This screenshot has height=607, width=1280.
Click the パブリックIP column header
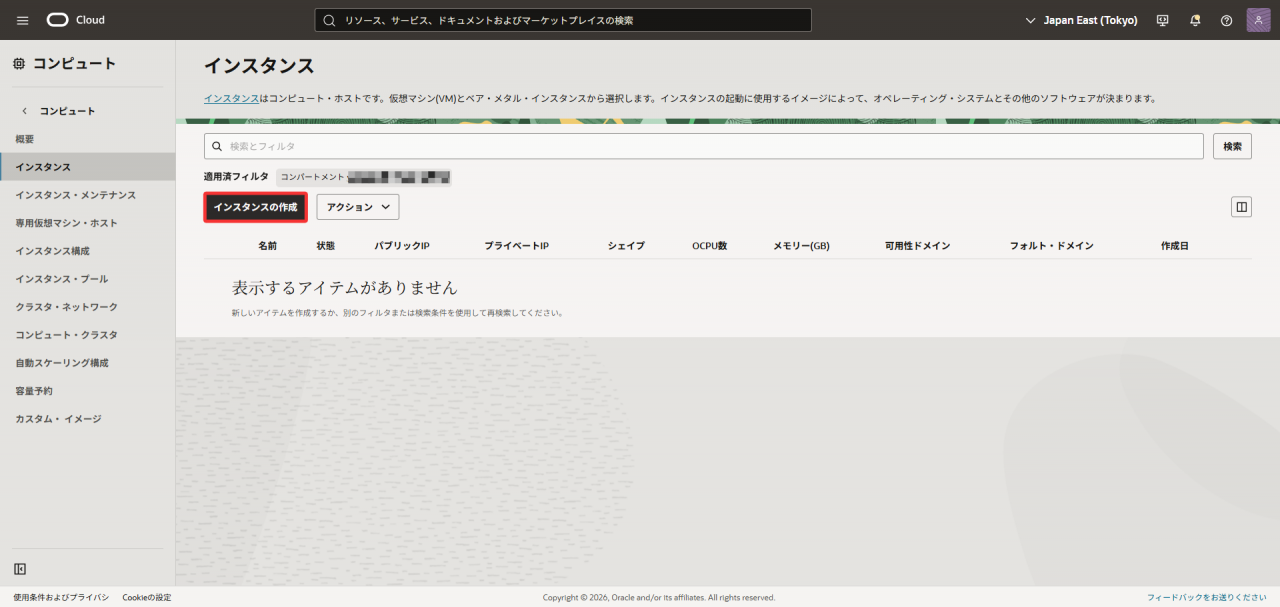click(401, 246)
